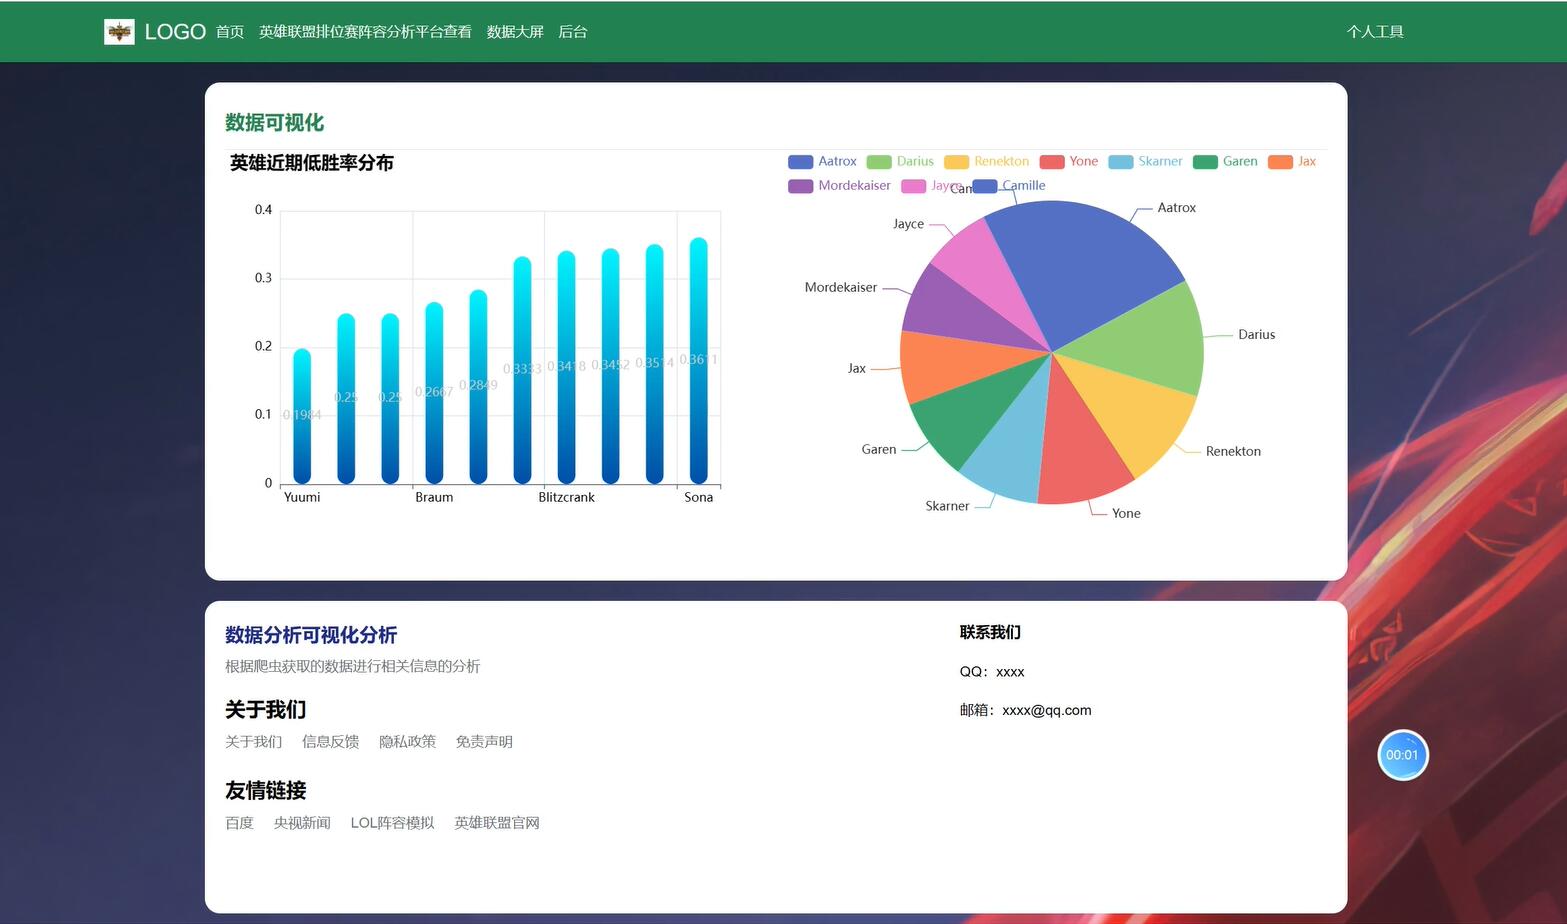Click the 英雄联盟官网 friendly link
Screen dimensions: 1567x924
pyautogui.click(x=497, y=822)
